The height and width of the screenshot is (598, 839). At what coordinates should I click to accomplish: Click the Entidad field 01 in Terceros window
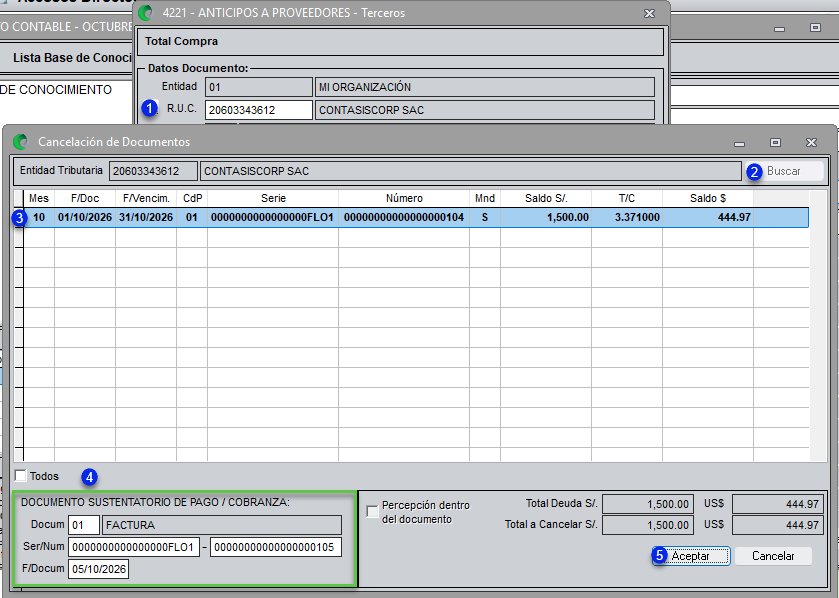point(258,87)
